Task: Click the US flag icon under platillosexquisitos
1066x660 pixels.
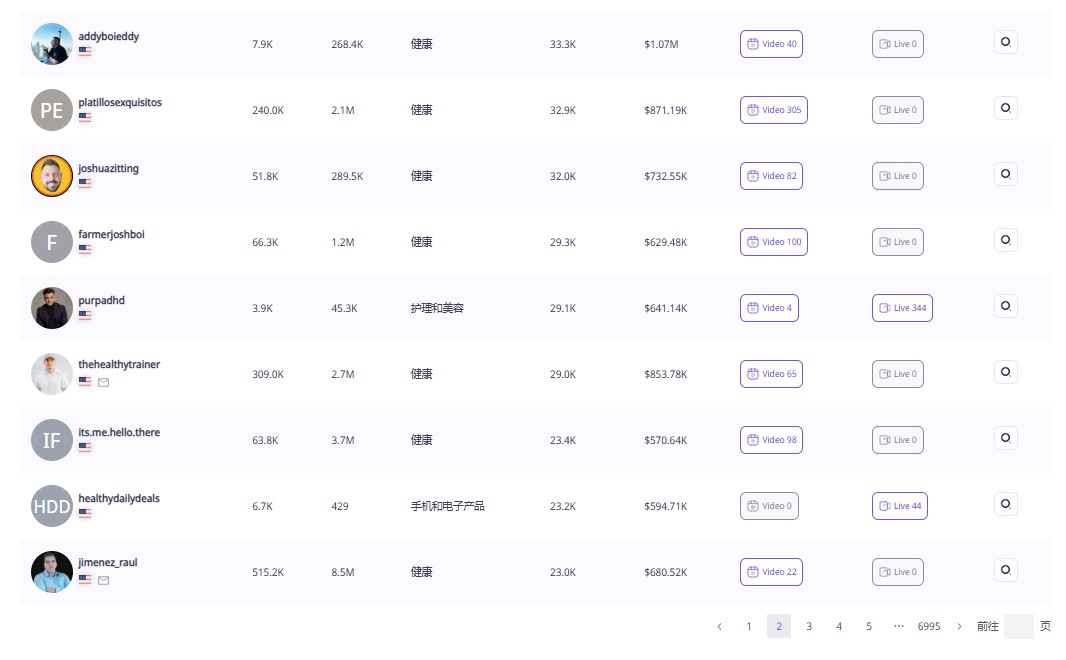Action: pos(84,116)
